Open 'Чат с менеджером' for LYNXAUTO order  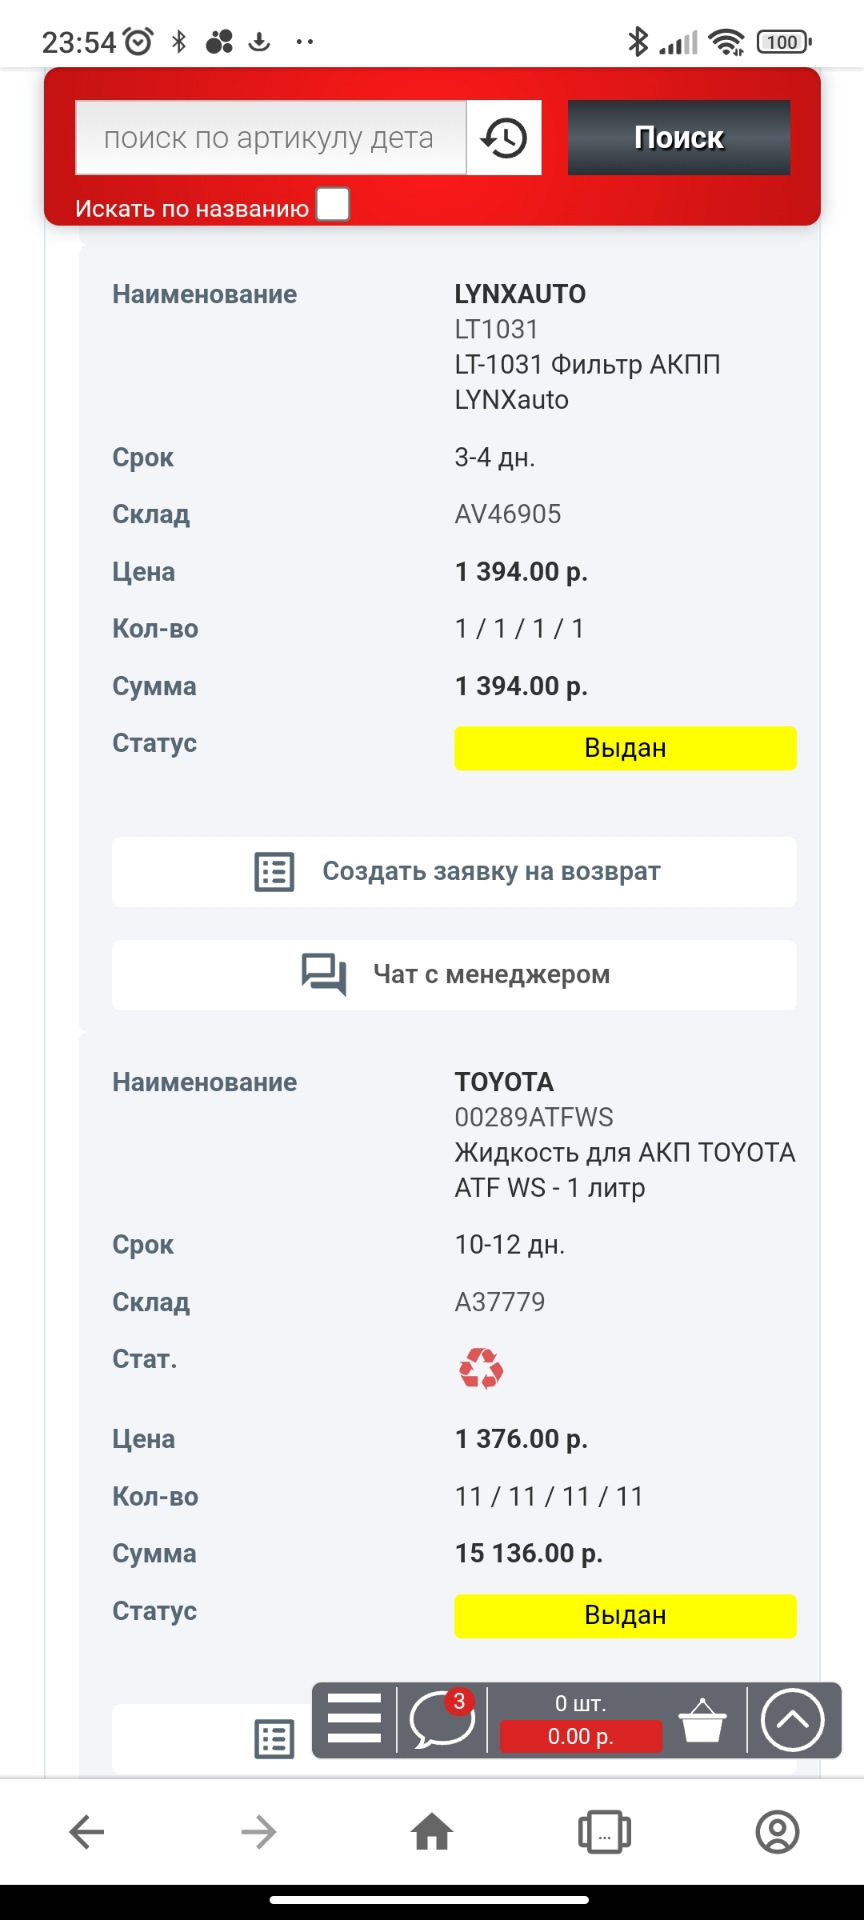point(454,975)
